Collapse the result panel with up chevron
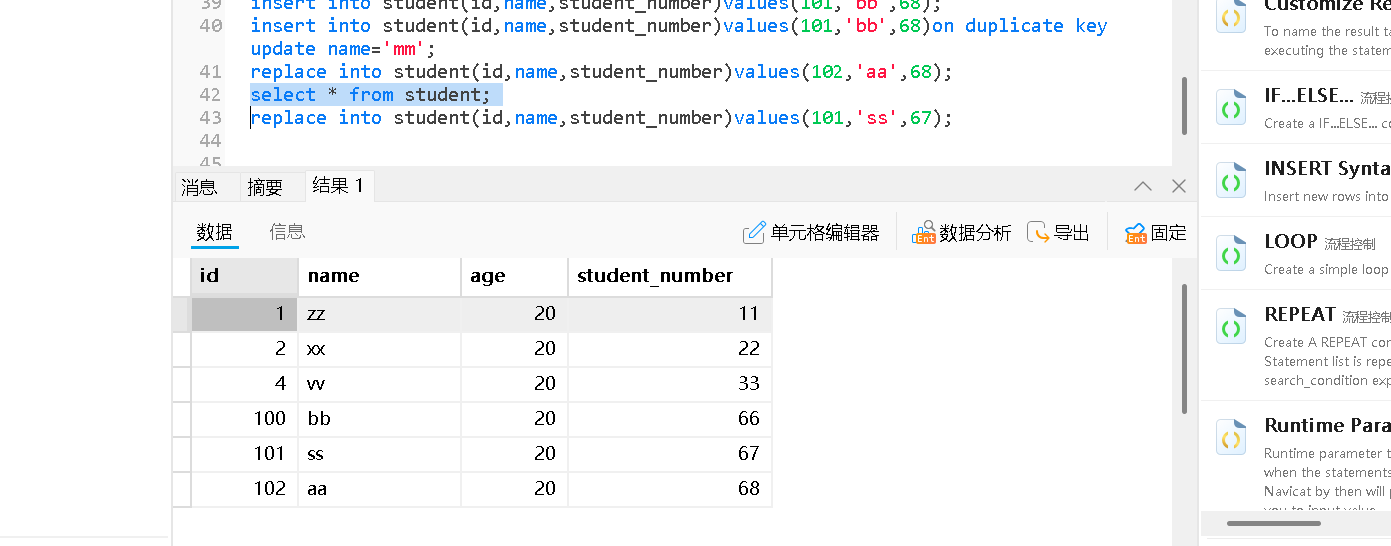This screenshot has height=546, width=1391. (x=1143, y=186)
